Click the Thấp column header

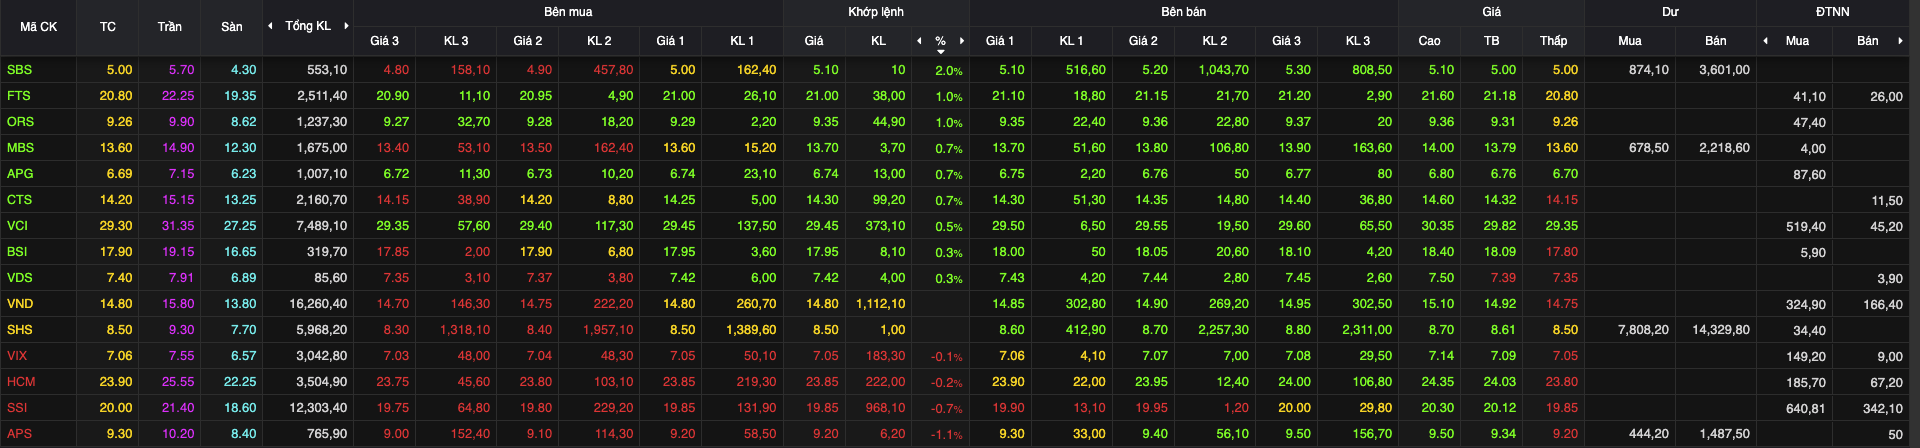click(1554, 41)
